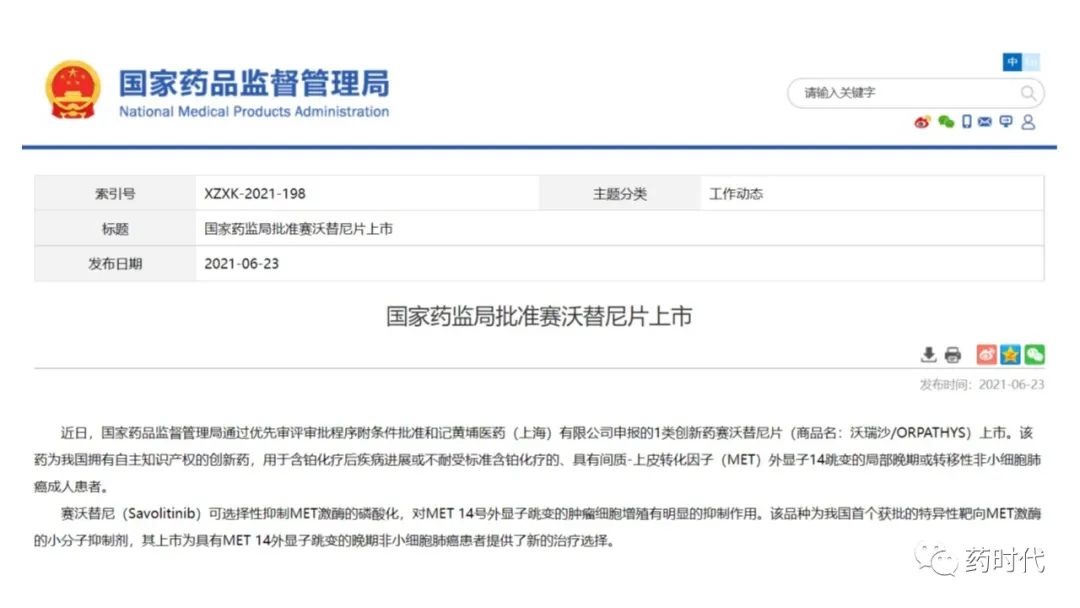Screen dimensions: 1080x608
Task: Download the article via the download icon
Action: click(928, 355)
